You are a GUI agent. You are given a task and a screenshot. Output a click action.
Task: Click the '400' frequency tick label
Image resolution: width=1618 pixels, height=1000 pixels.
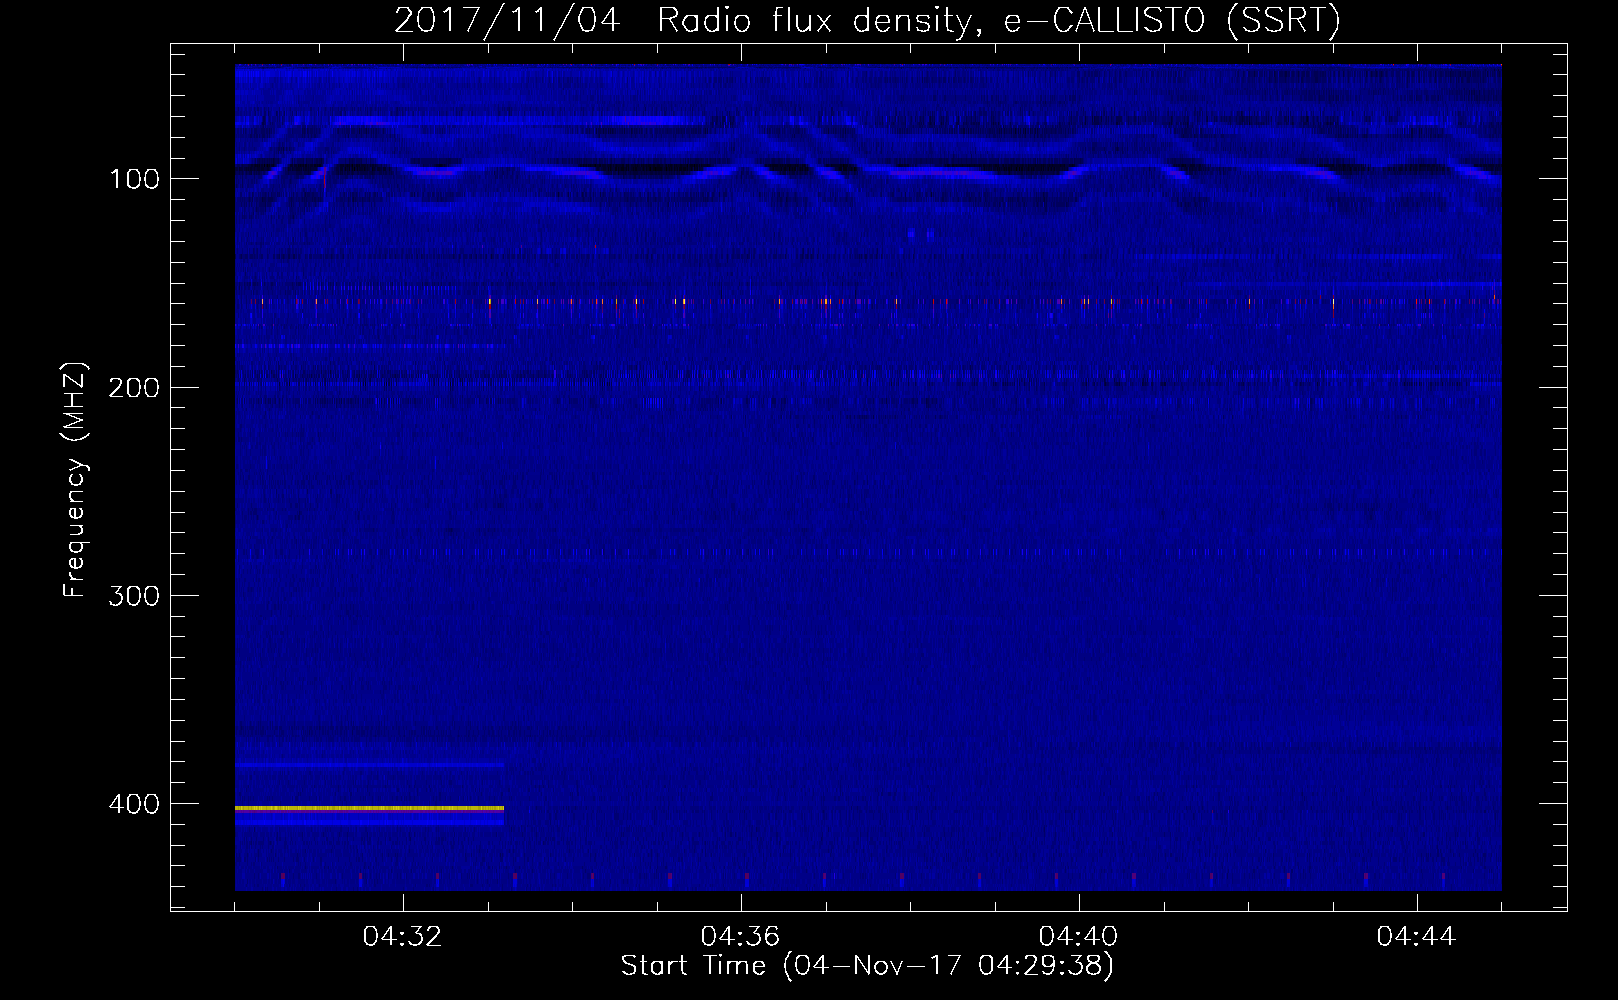(134, 804)
